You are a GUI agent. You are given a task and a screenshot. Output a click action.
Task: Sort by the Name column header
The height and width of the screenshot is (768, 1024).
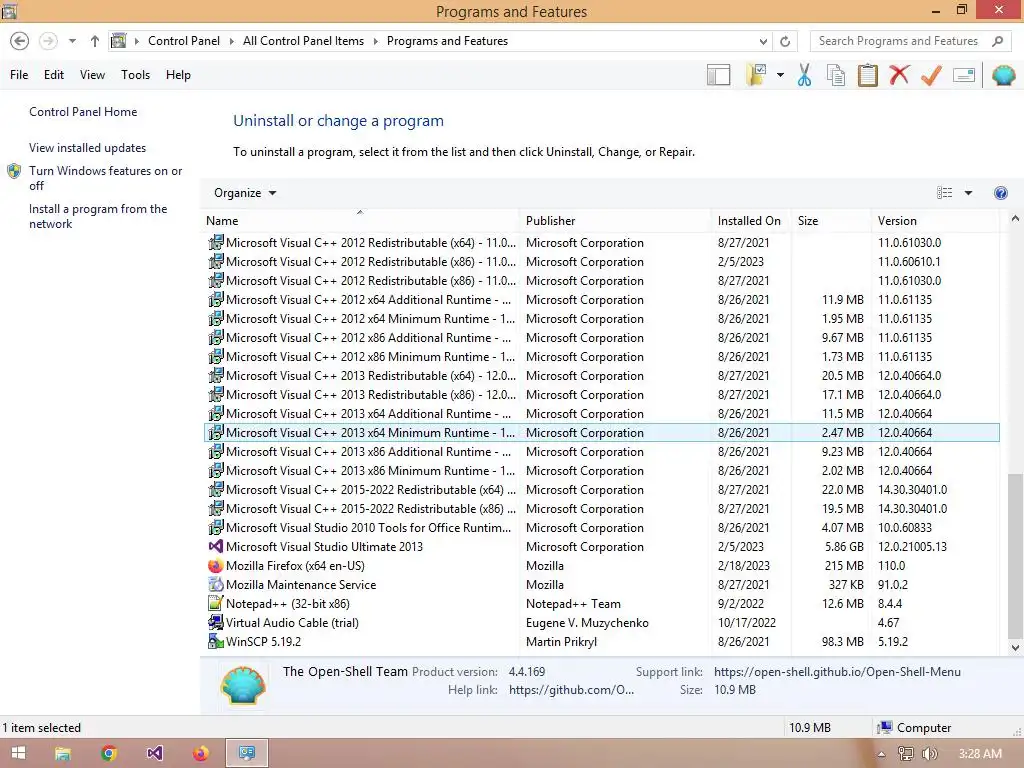361,221
